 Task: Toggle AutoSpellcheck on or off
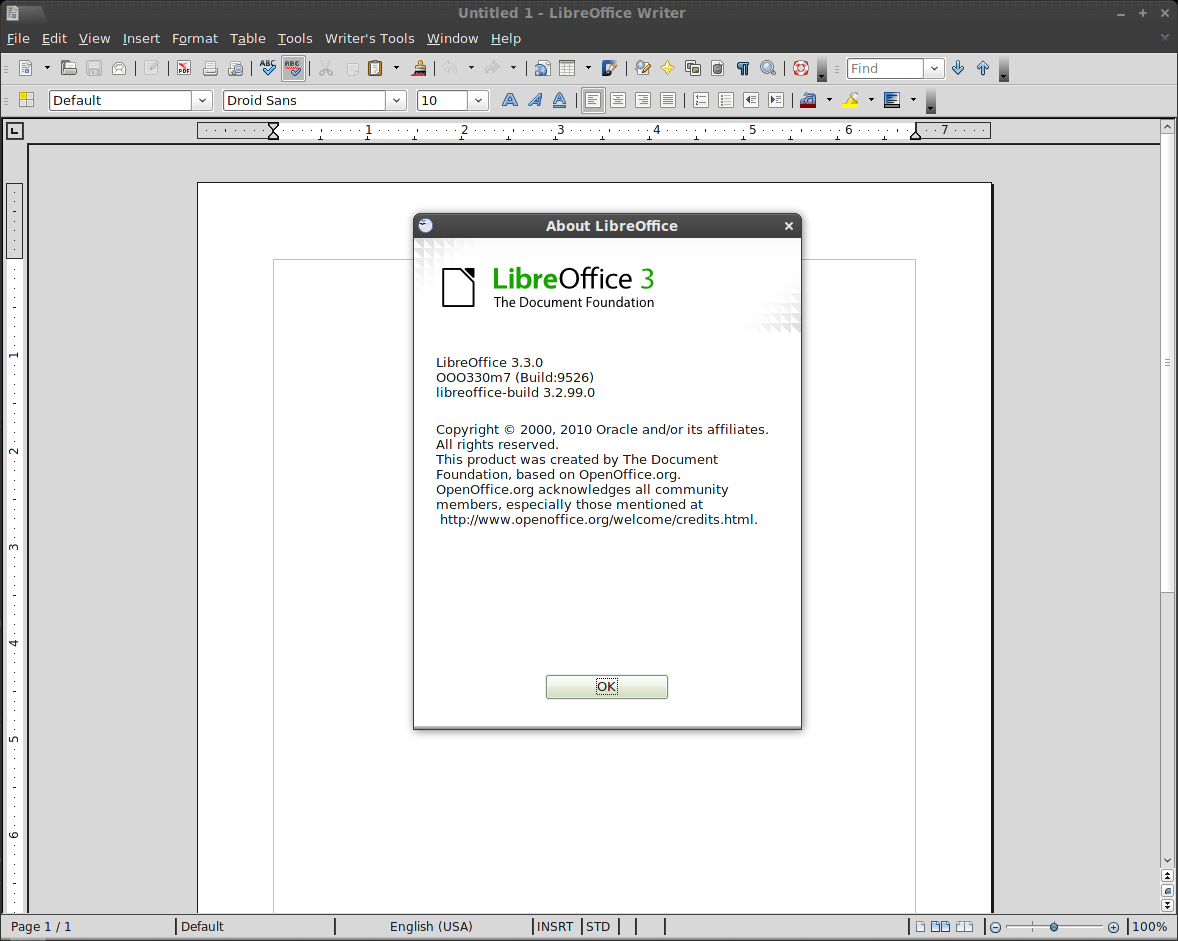click(x=292, y=68)
